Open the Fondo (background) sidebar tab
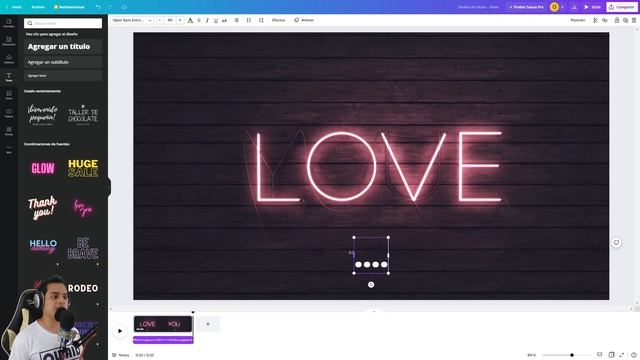This screenshot has height=360, width=640. coord(9,131)
